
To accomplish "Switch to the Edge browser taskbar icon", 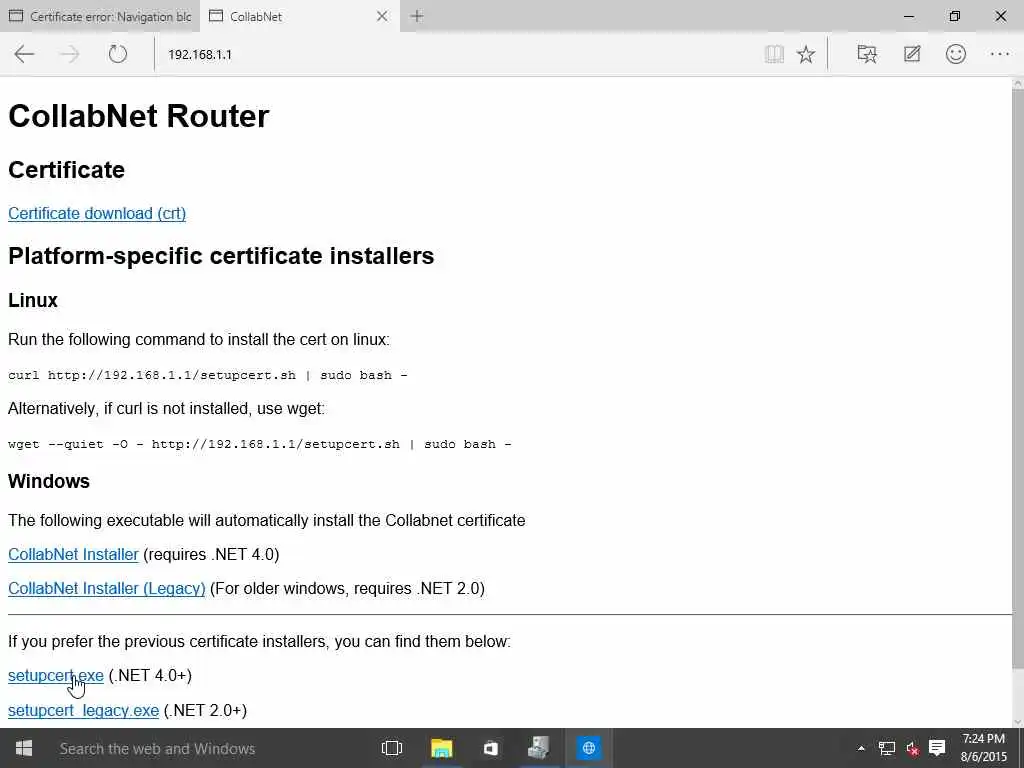I will pyautogui.click(x=588, y=748).
